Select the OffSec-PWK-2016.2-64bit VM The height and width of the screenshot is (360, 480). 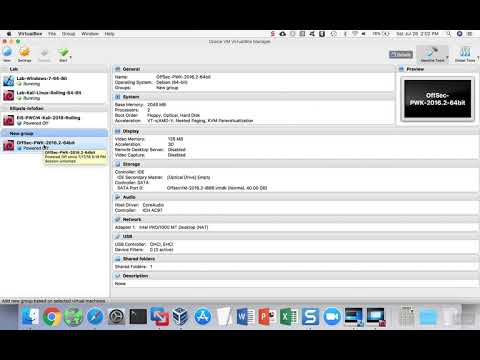[54, 145]
